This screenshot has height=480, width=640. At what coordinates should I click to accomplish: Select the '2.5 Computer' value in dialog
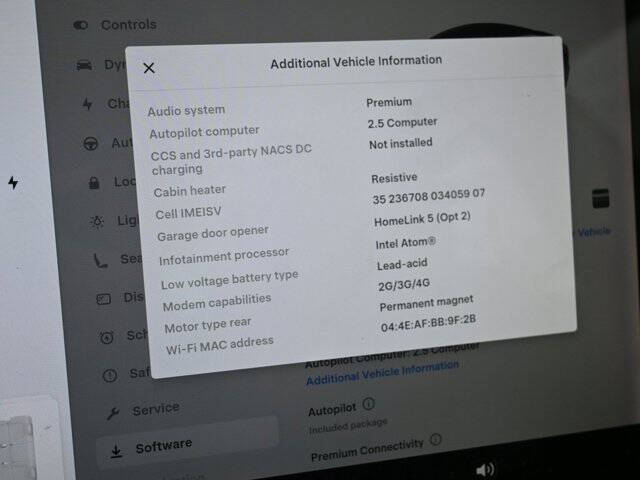point(402,122)
